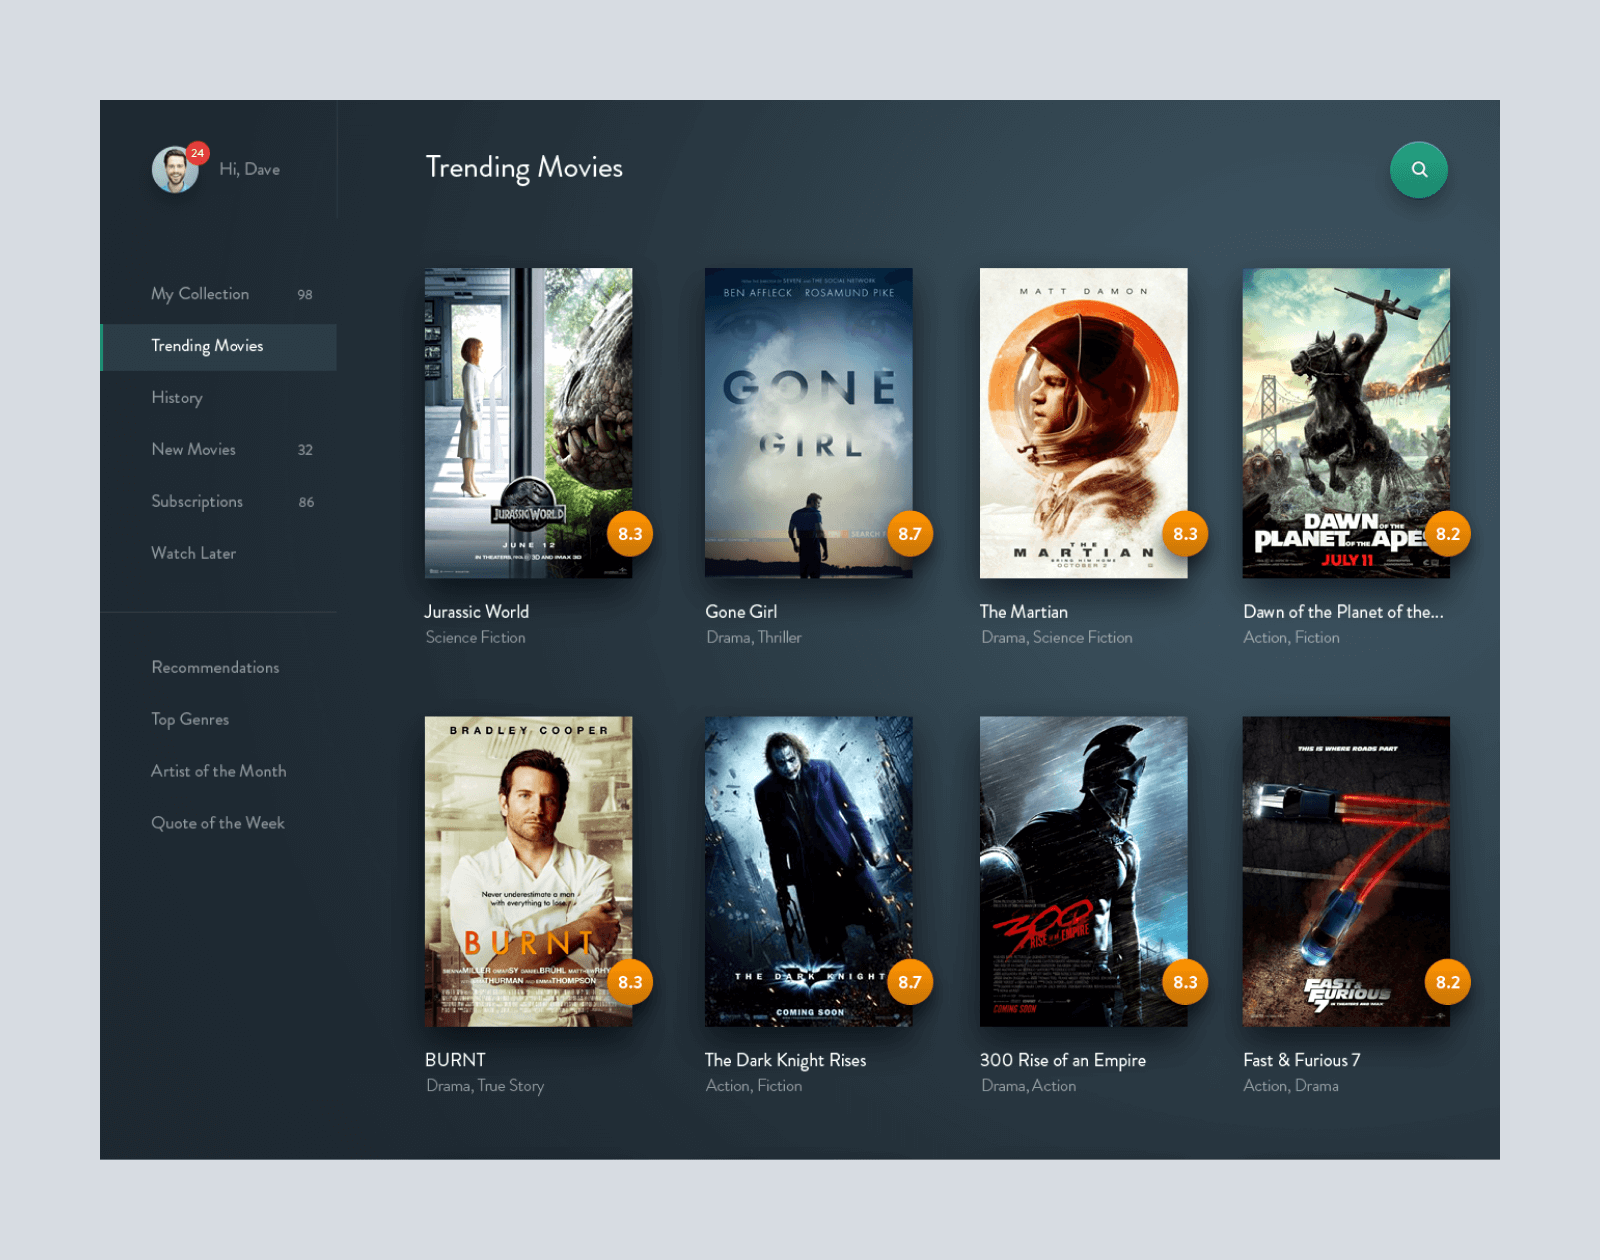The width and height of the screenshot is (1600, 1260).
Task: View Top Genres
Action: [x=190, y=720]
